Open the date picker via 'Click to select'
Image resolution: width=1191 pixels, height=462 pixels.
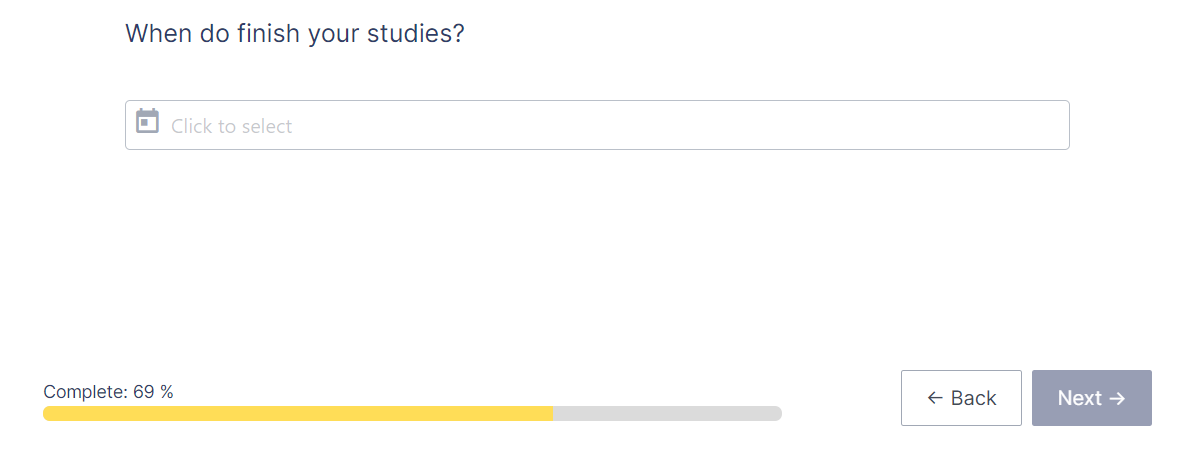point(231,126)
